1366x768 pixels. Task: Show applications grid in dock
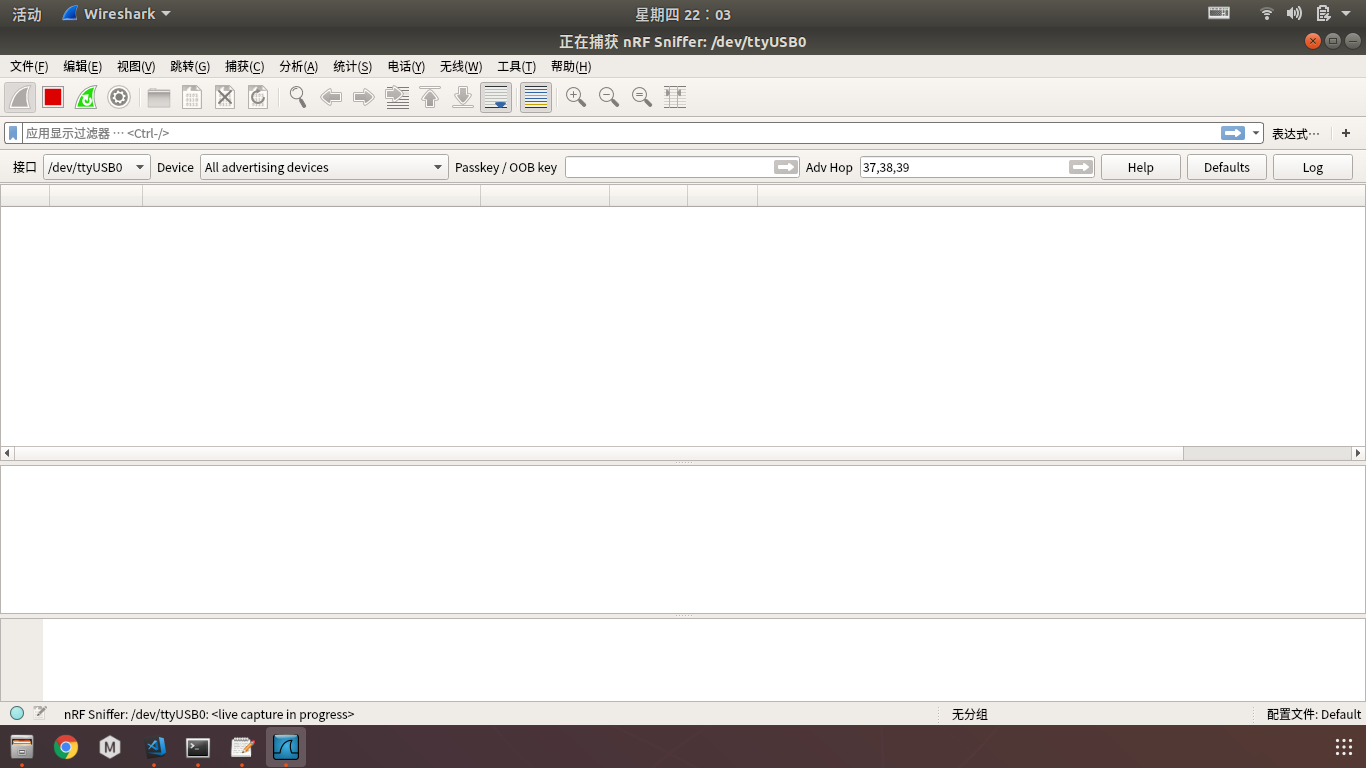1344,747
